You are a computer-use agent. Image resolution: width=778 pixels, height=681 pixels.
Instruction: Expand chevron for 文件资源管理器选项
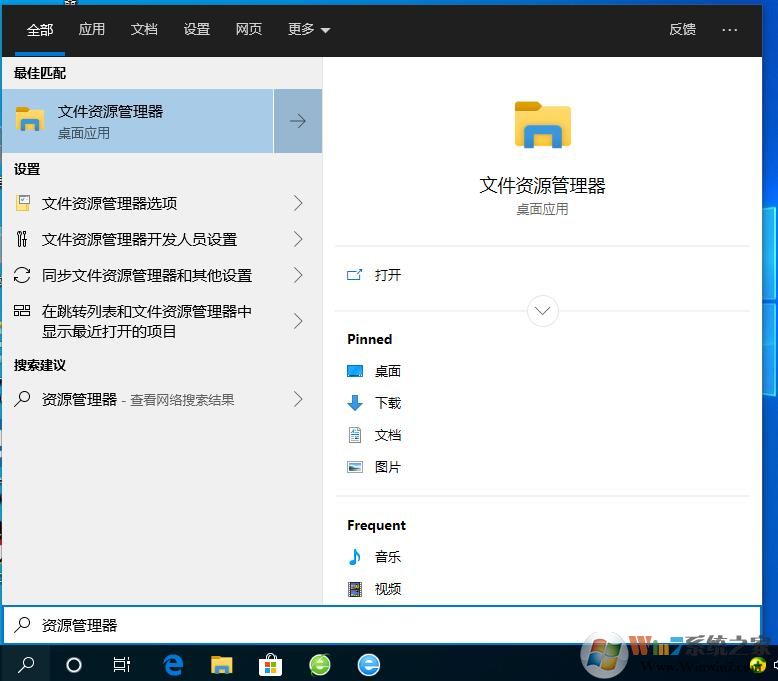(298, 203)
